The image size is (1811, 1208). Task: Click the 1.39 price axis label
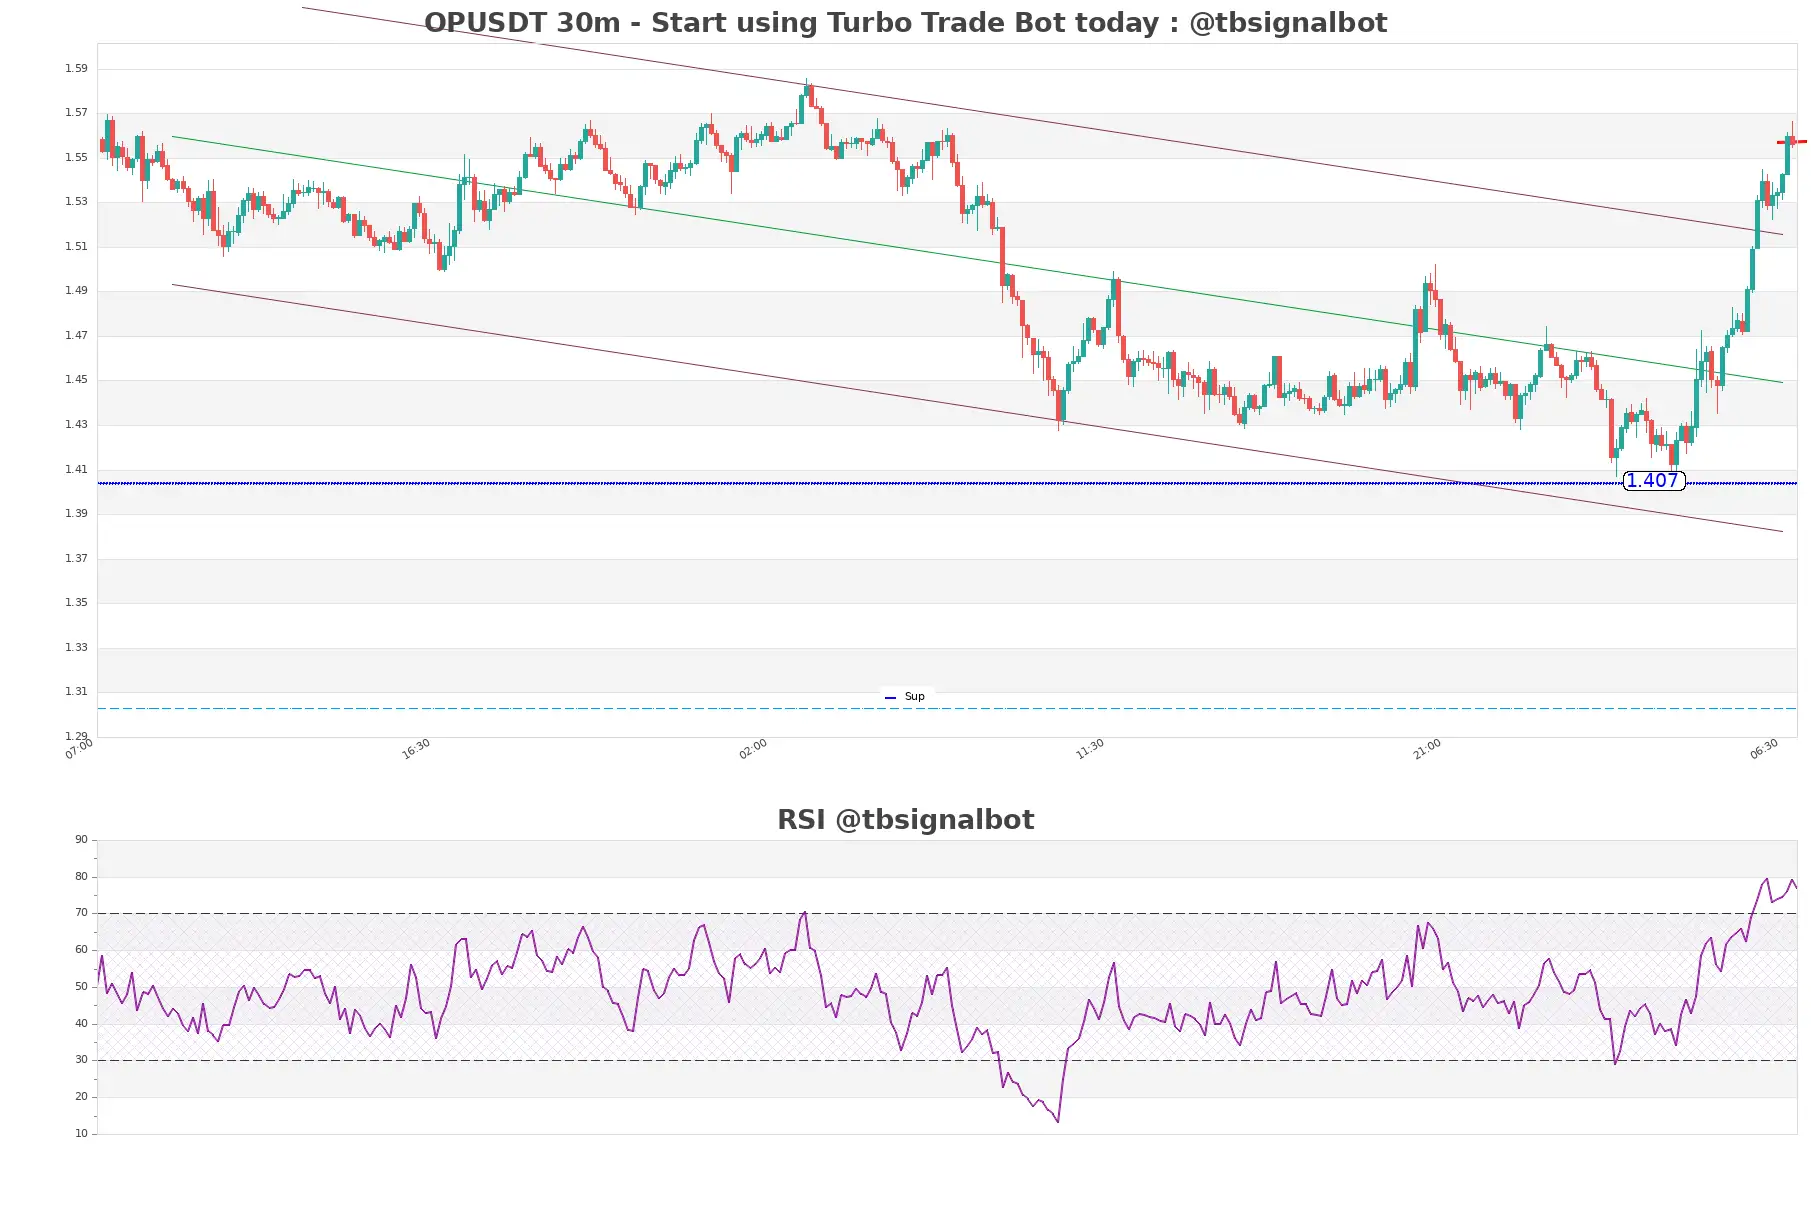click(76, 514)
